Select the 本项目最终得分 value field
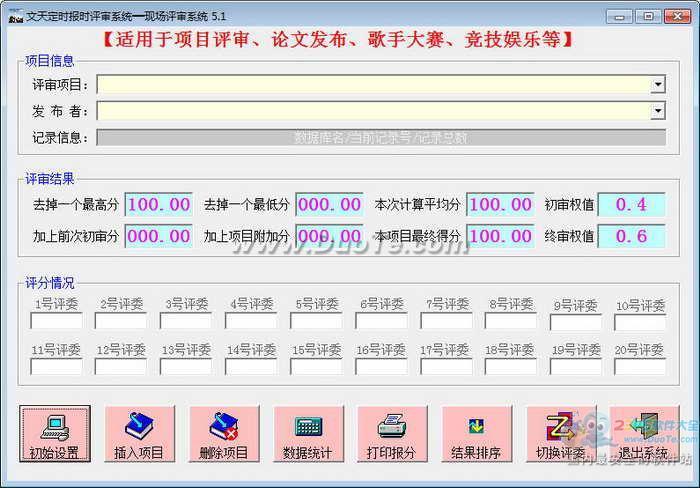Viewport: 700px width, 488px height. pos(500,236)
